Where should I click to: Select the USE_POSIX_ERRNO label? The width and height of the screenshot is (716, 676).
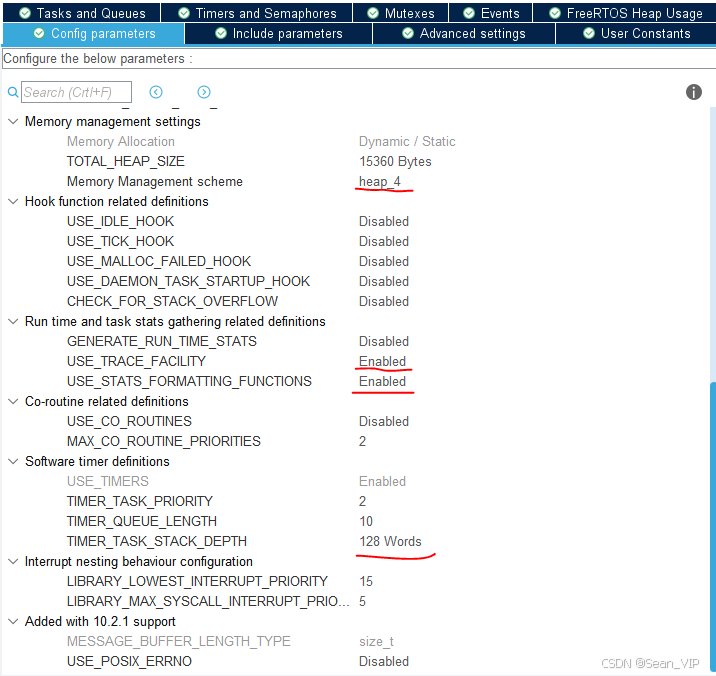click(x=129, y=661)
